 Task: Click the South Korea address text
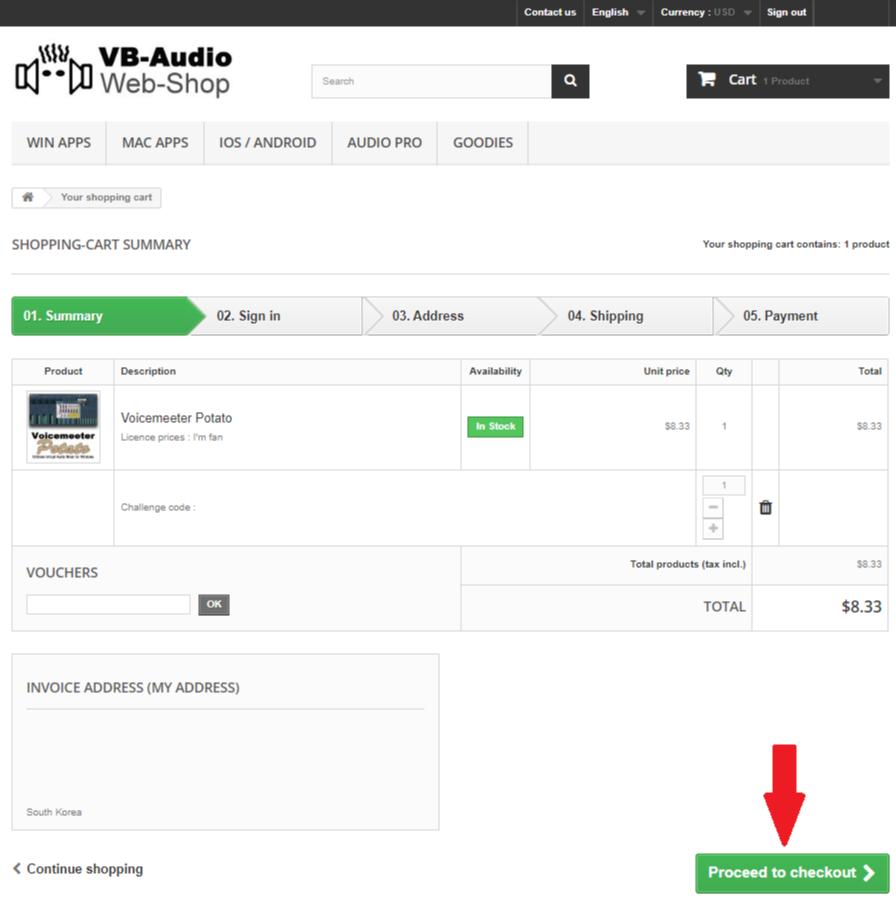coord(54,812)
